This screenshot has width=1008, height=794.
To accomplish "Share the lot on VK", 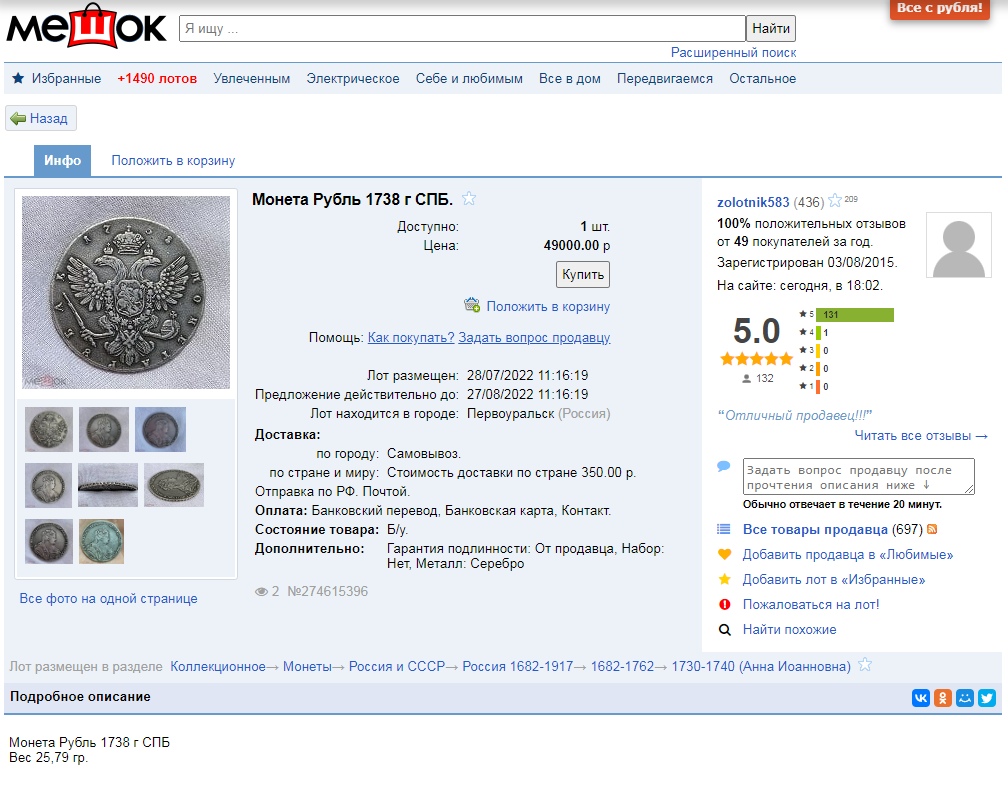I will pyautogui.click(x=920, y=698).
